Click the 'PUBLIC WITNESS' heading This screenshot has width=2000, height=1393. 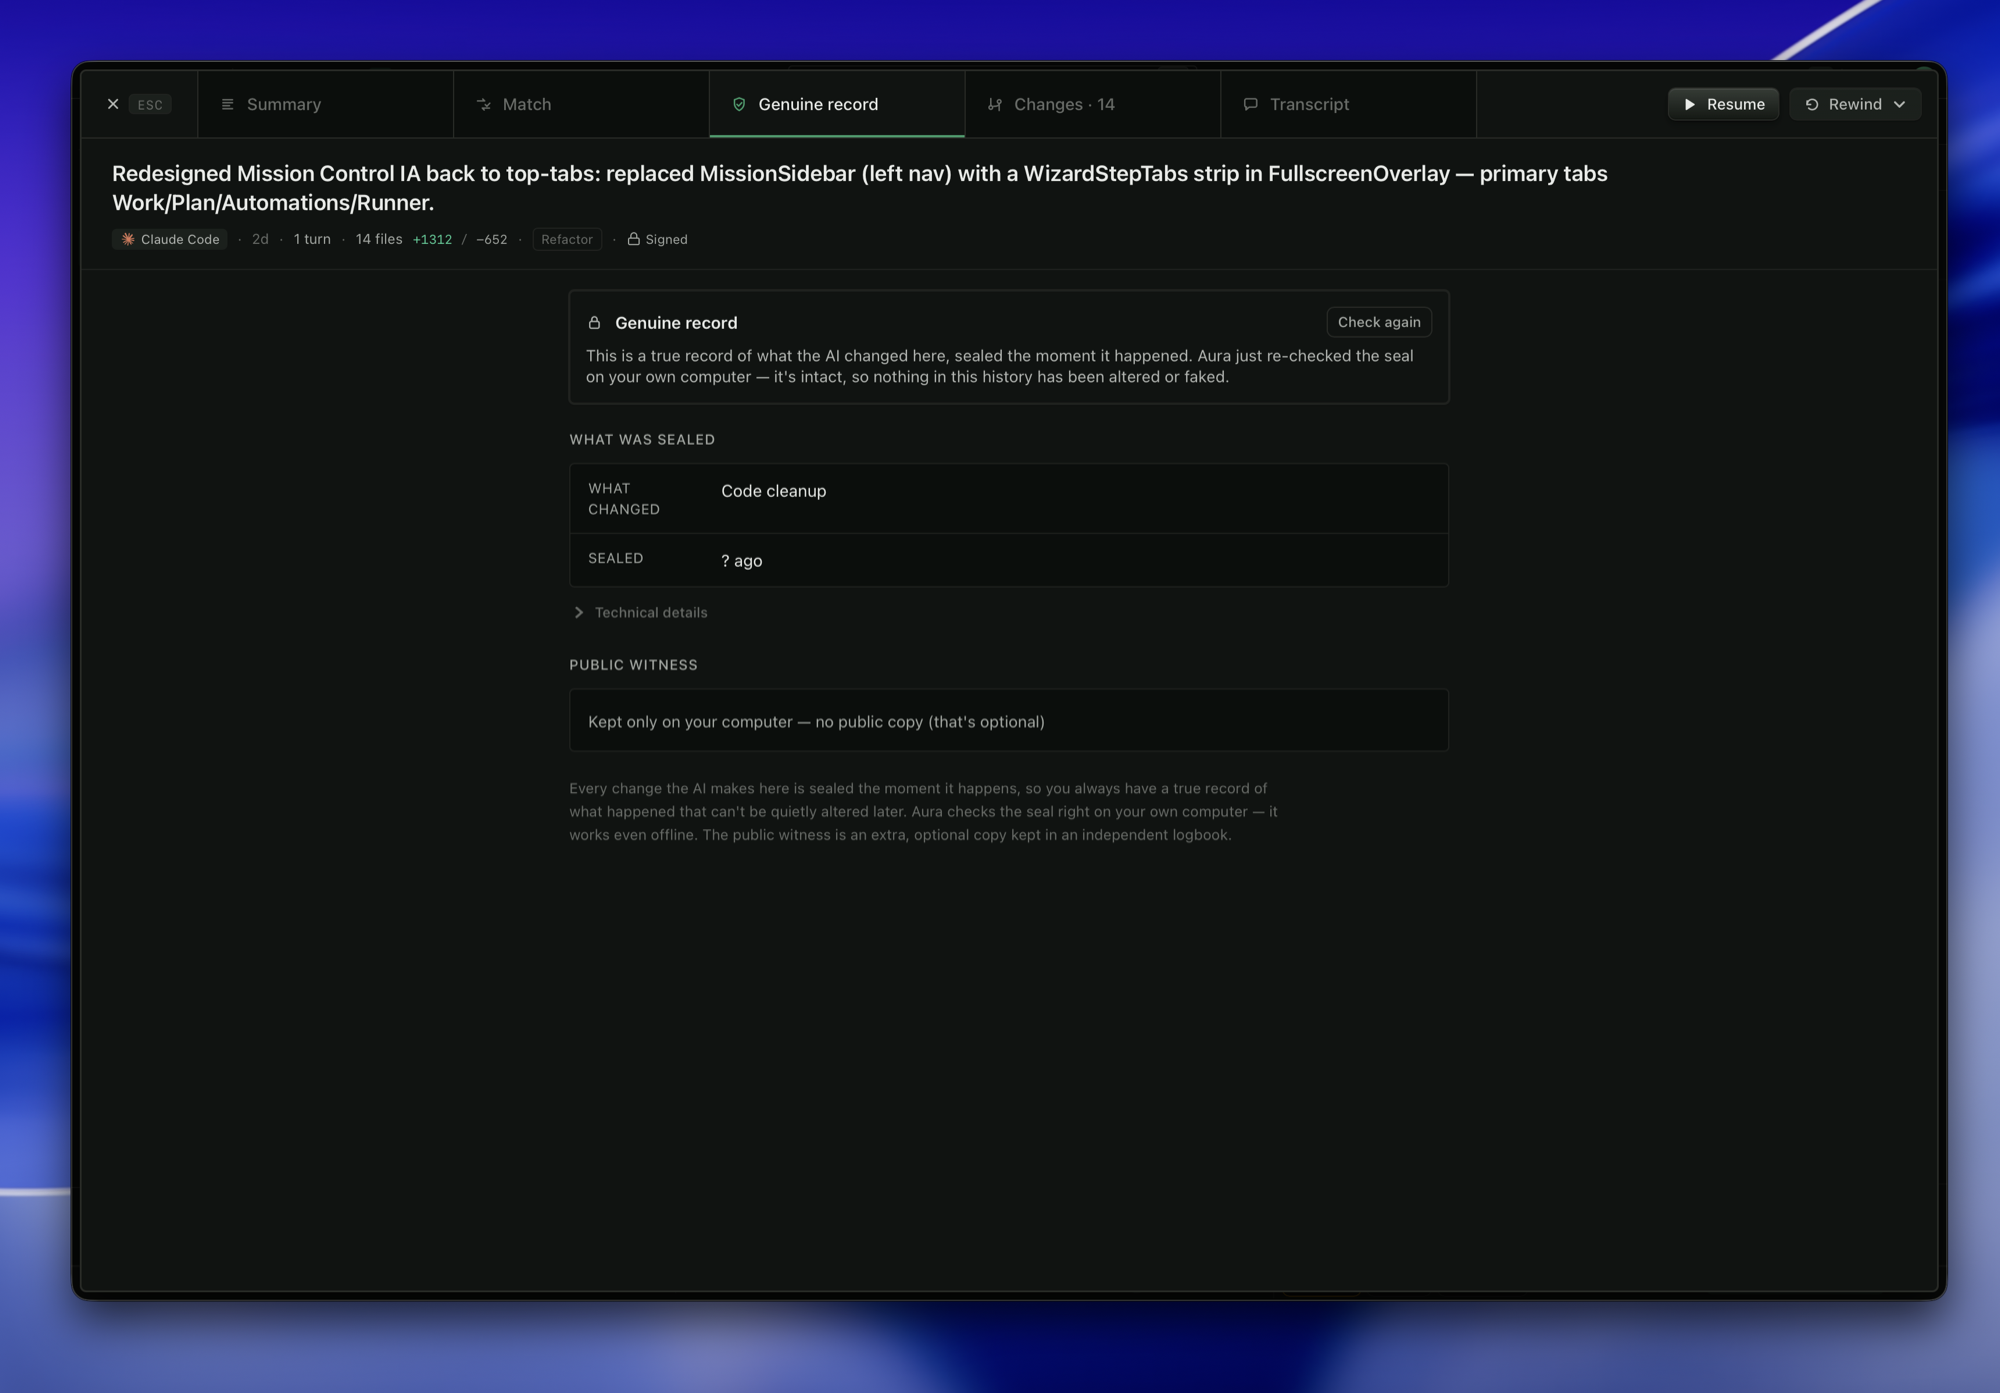[634, 665]
